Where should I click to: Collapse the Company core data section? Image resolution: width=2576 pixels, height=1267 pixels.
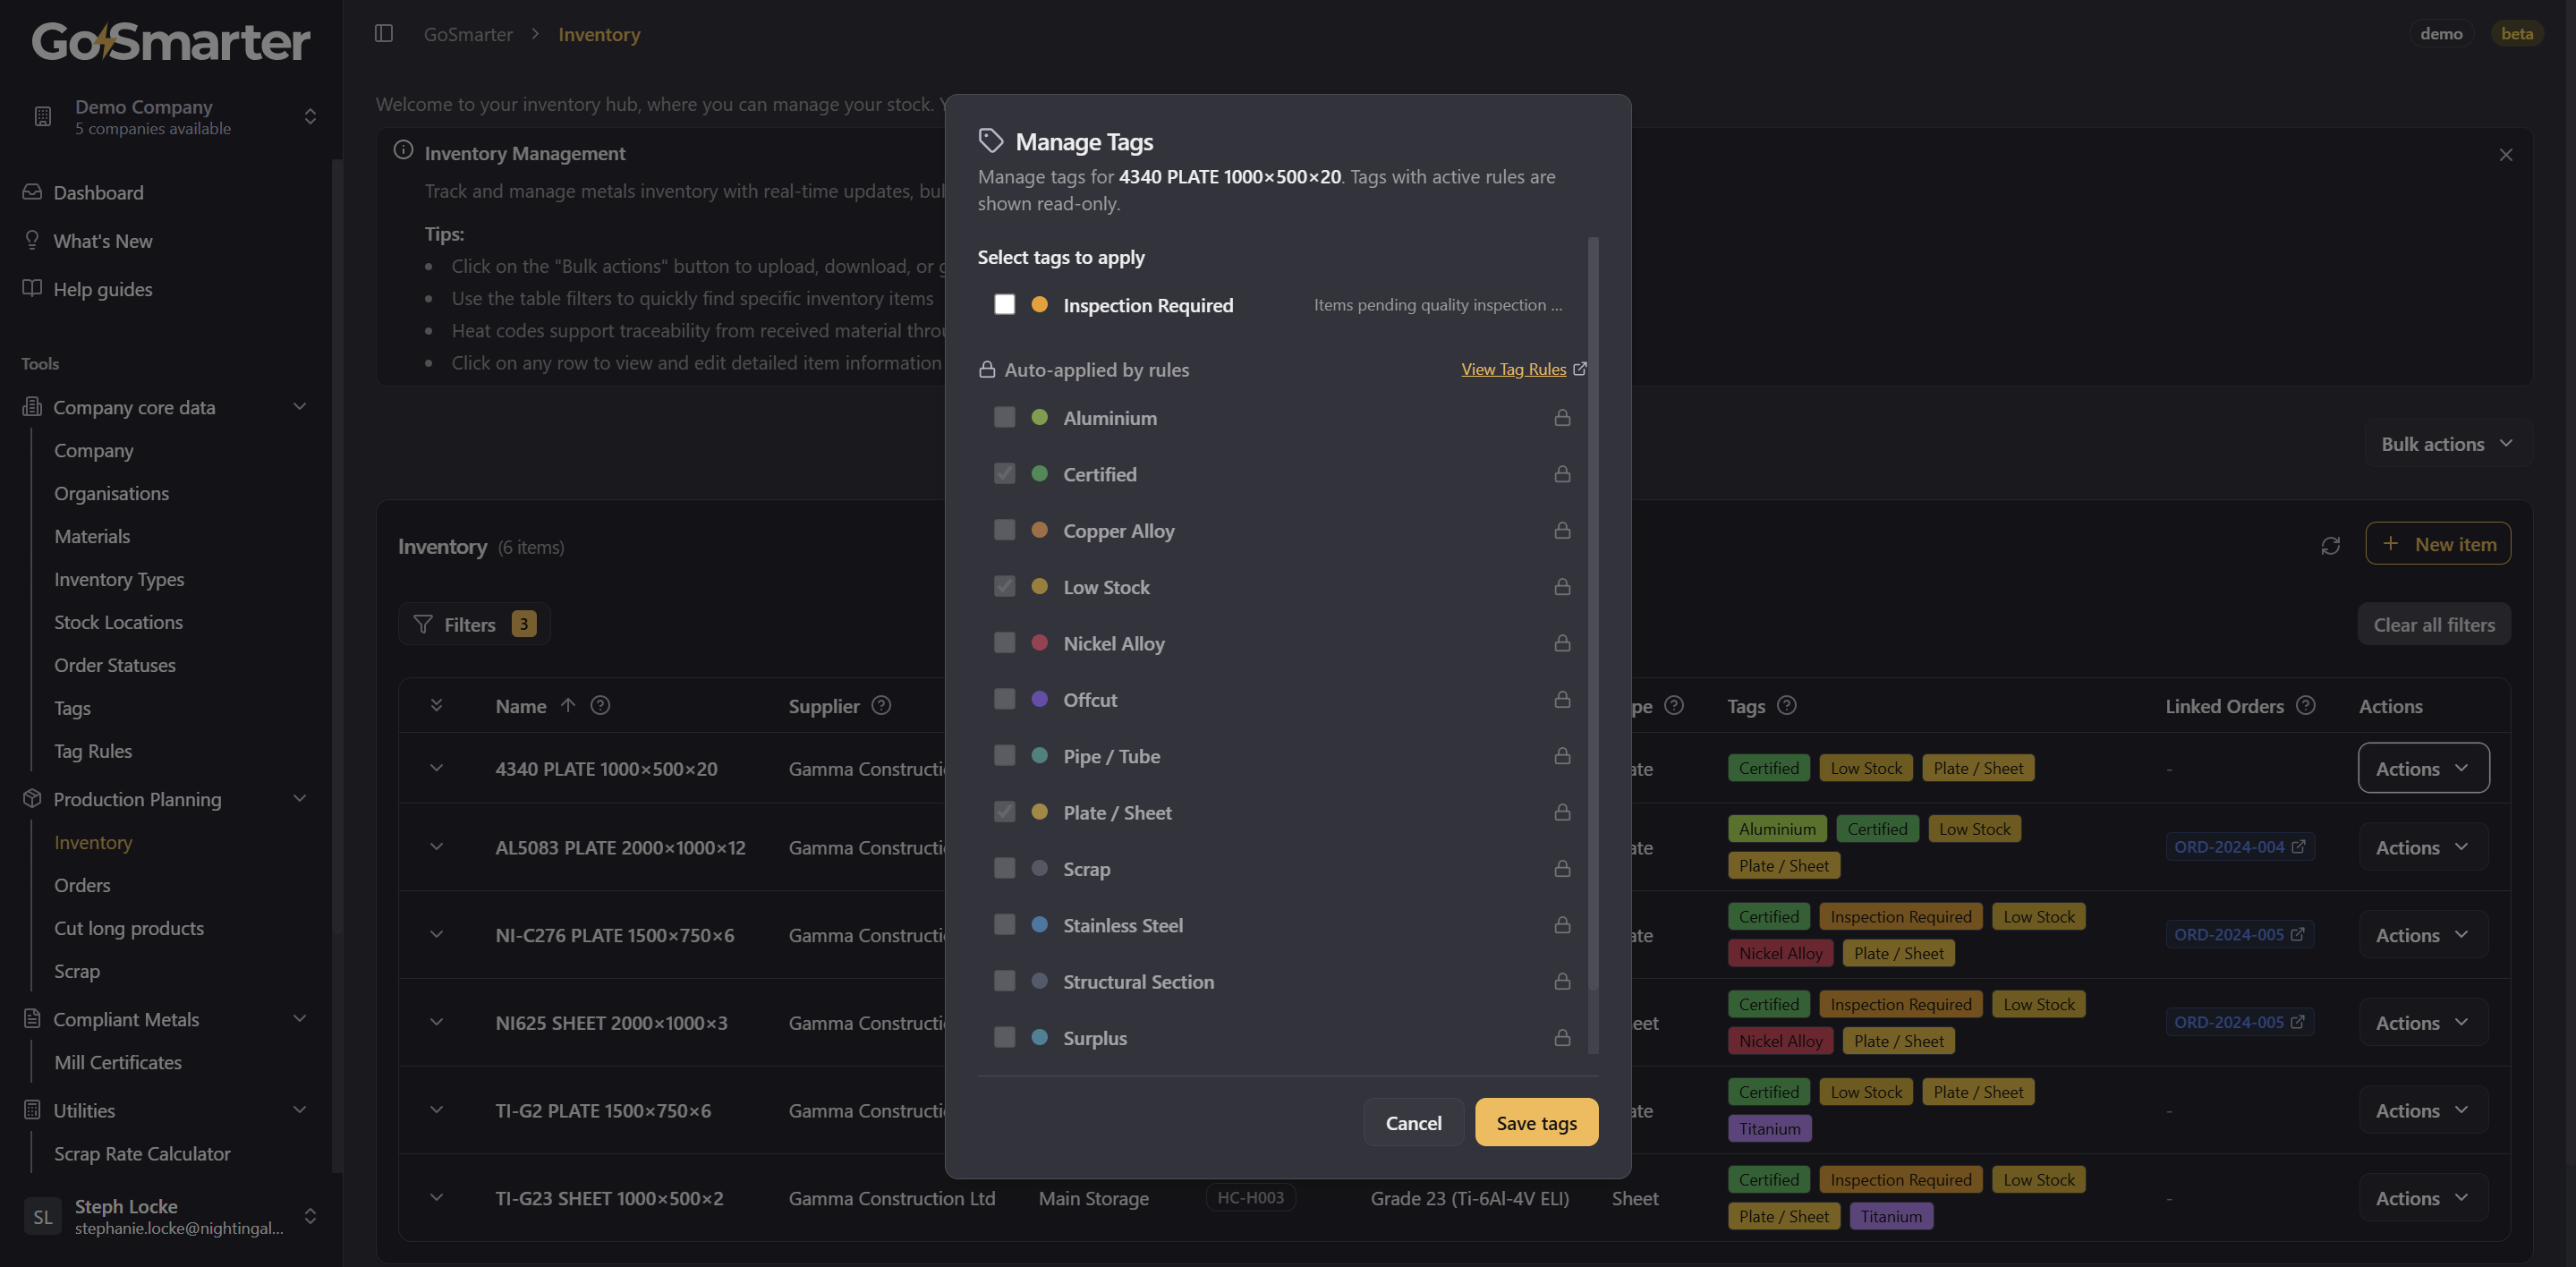(x=300, y=406)
